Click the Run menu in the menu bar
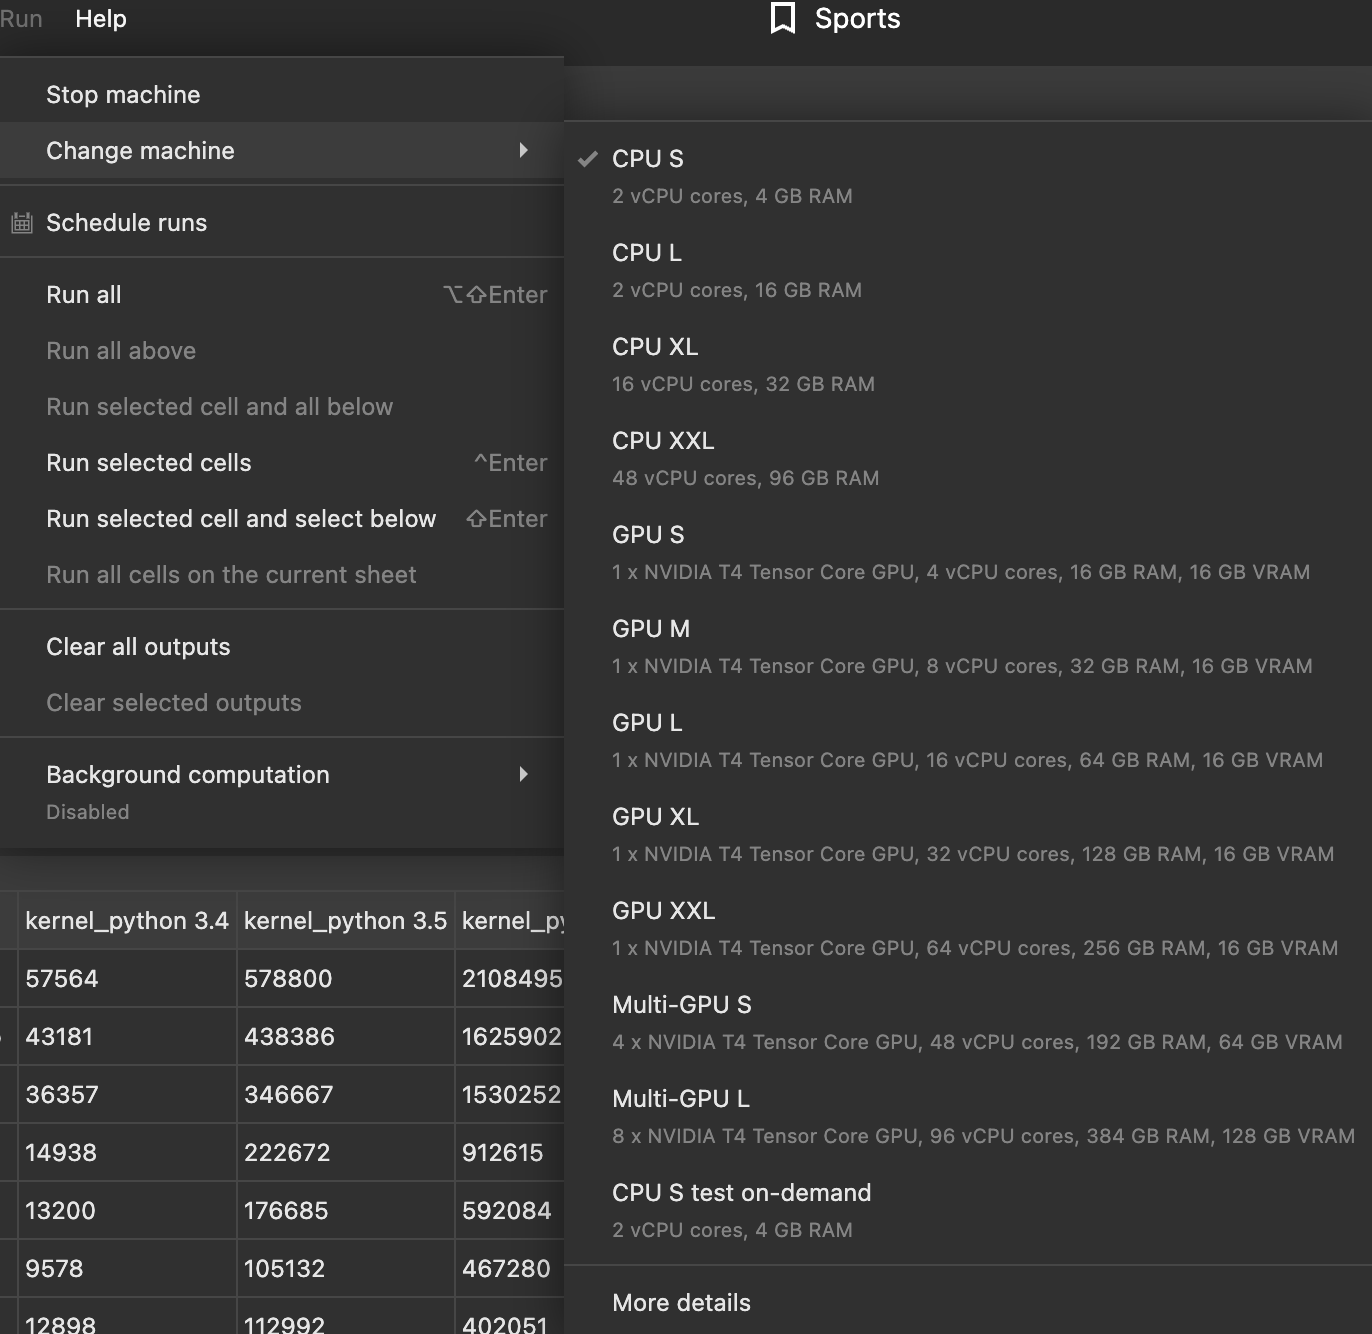Viewport: 1372px width, 1334px height. pyautogui.click(x=21, y=18)
